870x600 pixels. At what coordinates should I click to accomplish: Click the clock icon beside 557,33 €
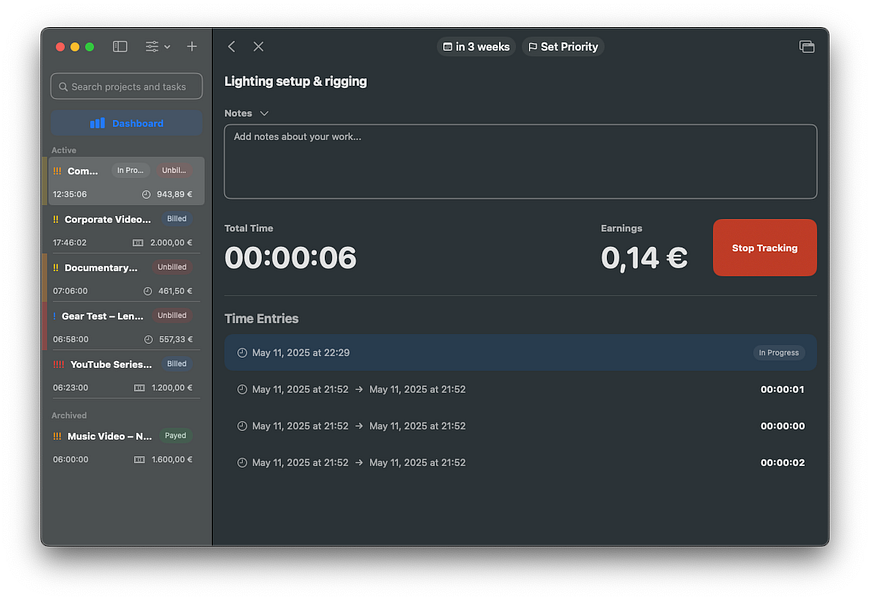148,339
